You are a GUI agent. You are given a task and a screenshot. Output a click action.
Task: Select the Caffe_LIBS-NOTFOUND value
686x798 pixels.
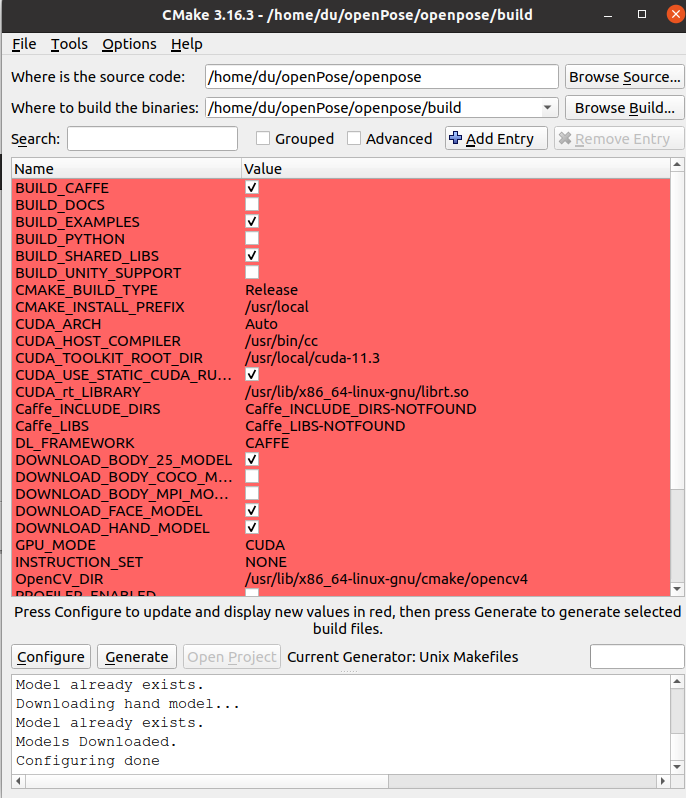(x=325, y=426)
